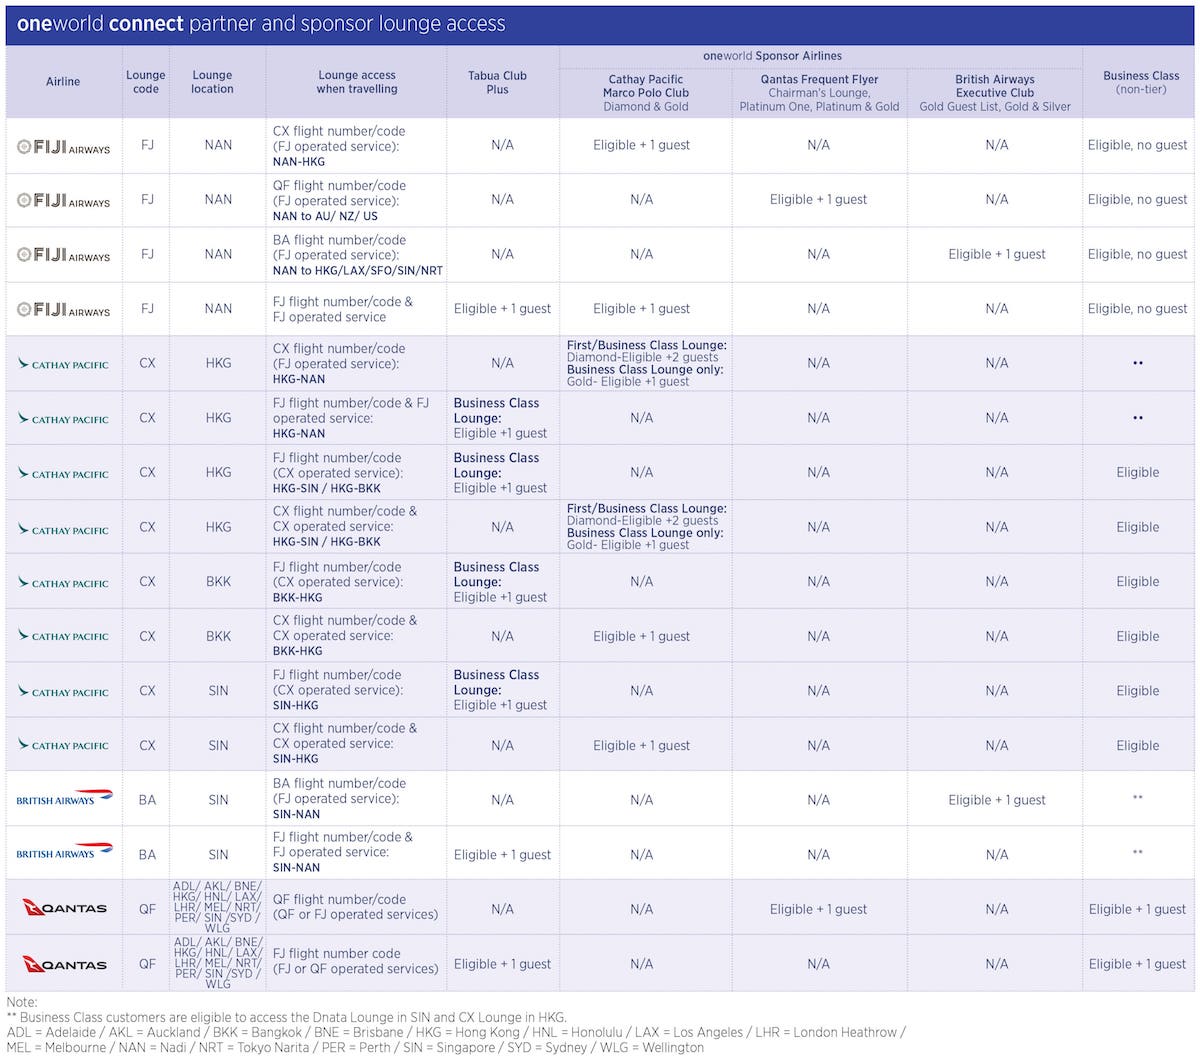Screen dimensions: 1200x1063
Task: Click 'Eligible + 1 guest' under Qantas Frequent Flyer in the QF flight number/code row
Action: 818,909
